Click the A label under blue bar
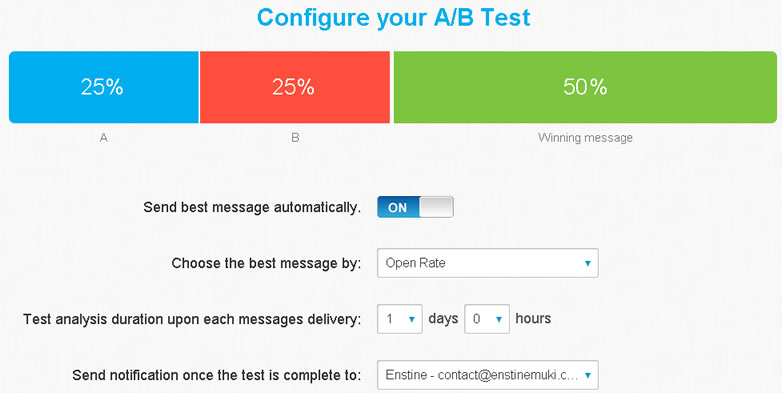The height and width of the screenshot is (393, 782). [x=104, y=138]
